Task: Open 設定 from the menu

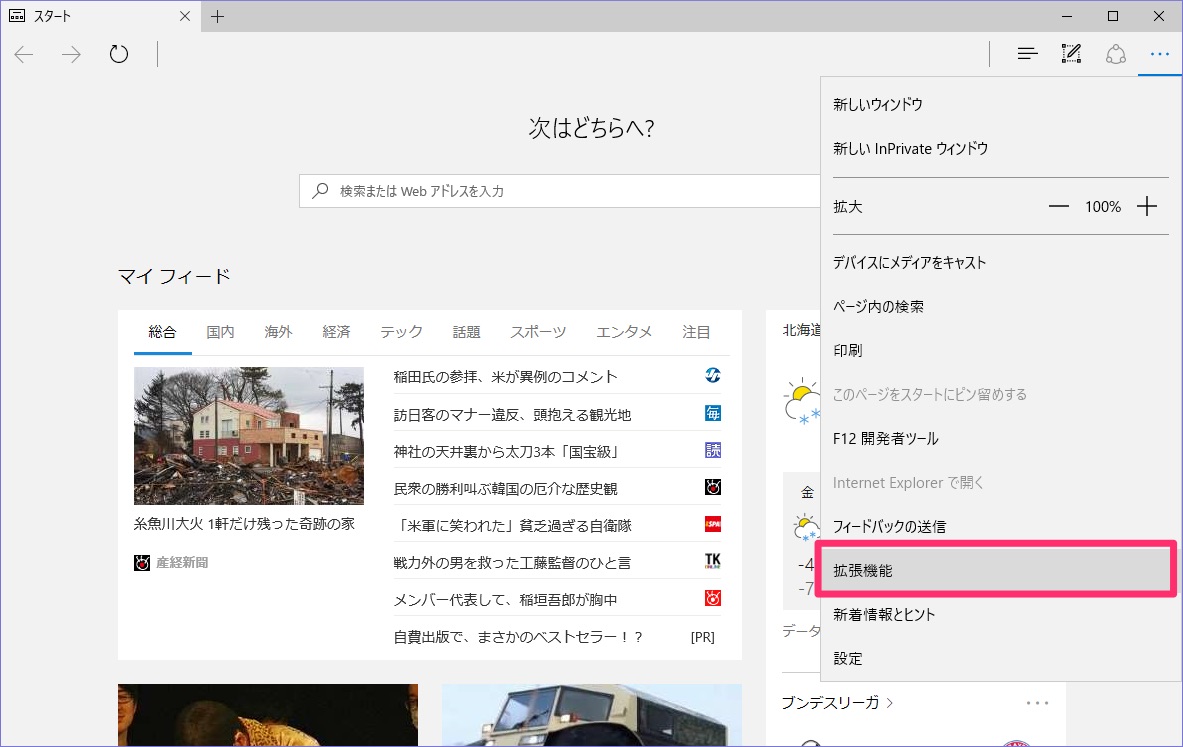Action: pyautogui.click(x=1000, y=658)
